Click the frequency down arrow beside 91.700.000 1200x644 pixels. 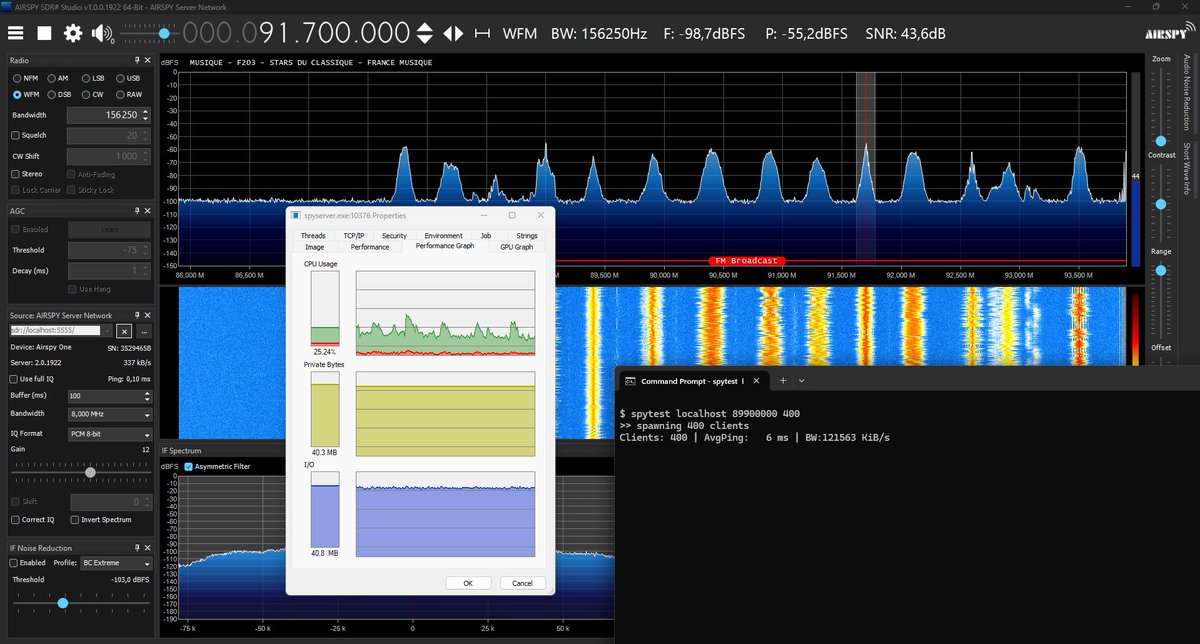[424, 40]
